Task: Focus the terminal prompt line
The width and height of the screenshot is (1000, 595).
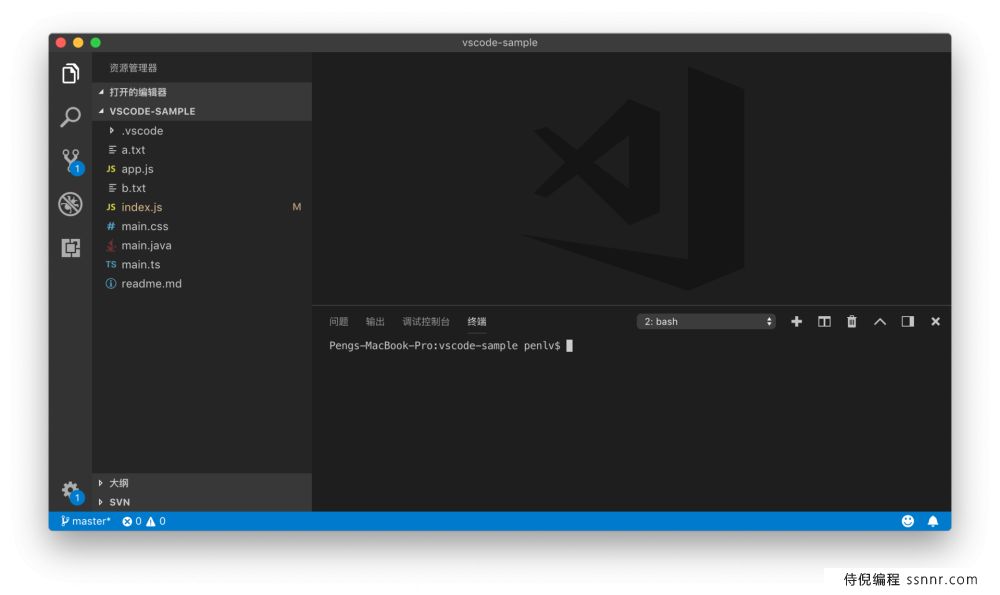Action: [x=451, y=346]
